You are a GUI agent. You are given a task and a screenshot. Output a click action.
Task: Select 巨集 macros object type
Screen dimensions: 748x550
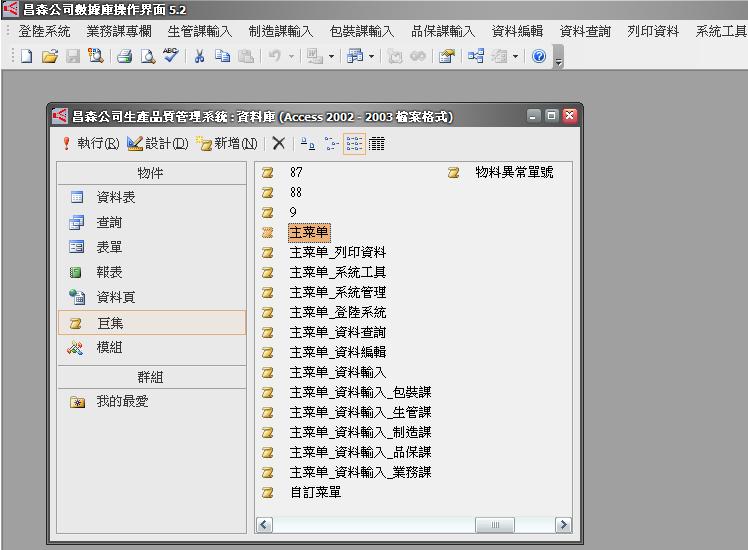point(152,323)
